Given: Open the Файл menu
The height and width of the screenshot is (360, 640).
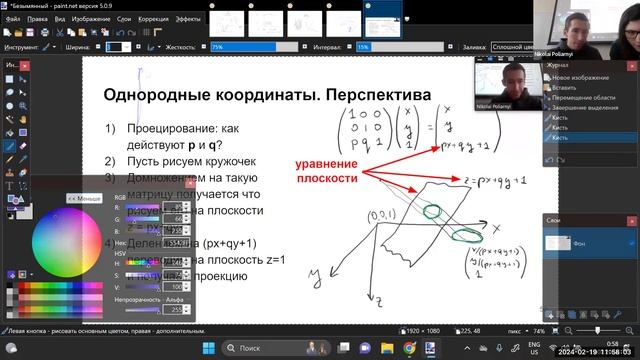Looking at the screenshot, I should pyautogui.click(x=13, y=19).
